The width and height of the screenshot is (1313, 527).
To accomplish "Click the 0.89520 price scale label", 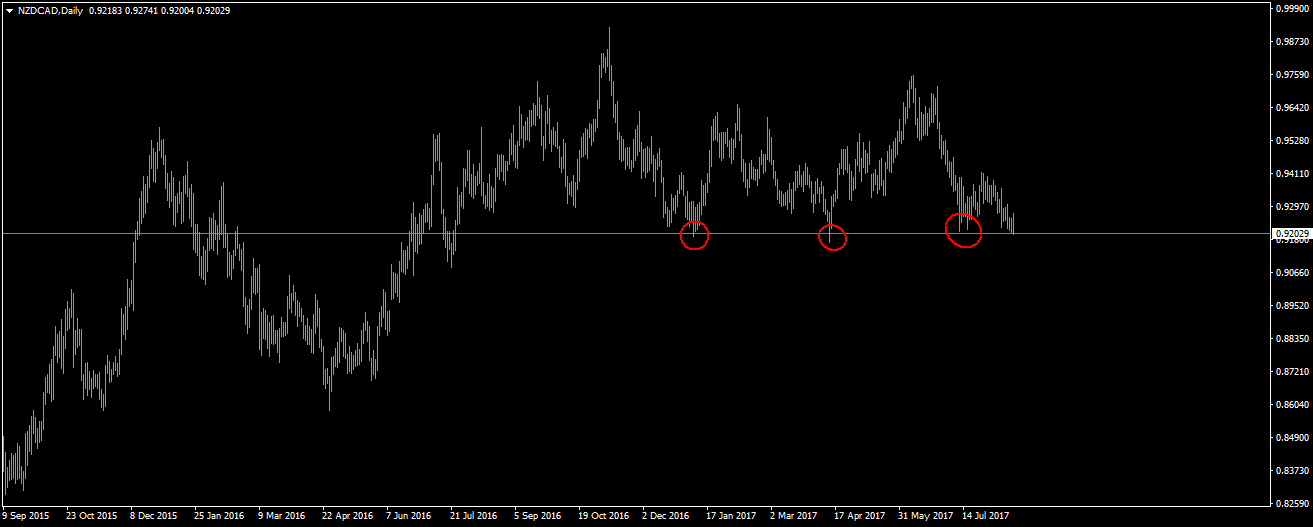I will pyautogui.click(x=1292, y=305).
